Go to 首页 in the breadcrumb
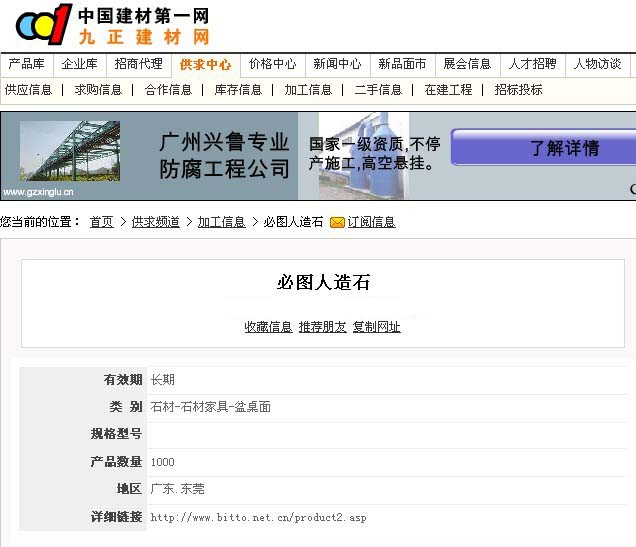The image size is (636, 547). (x=101, y=222)
